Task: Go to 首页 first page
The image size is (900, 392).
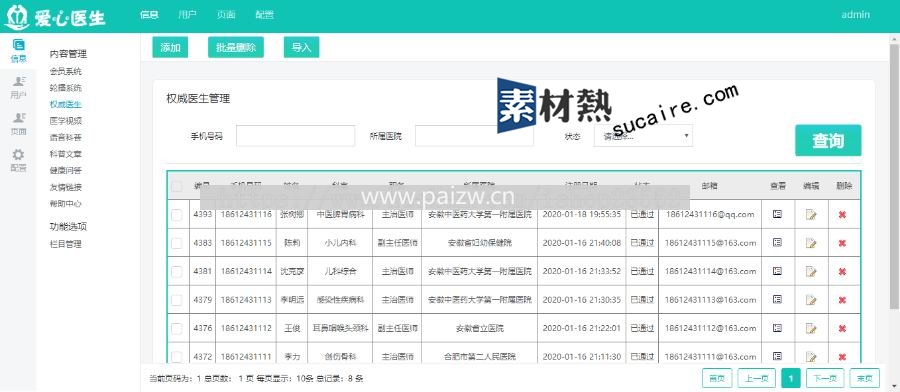Action: coord(717,378)
